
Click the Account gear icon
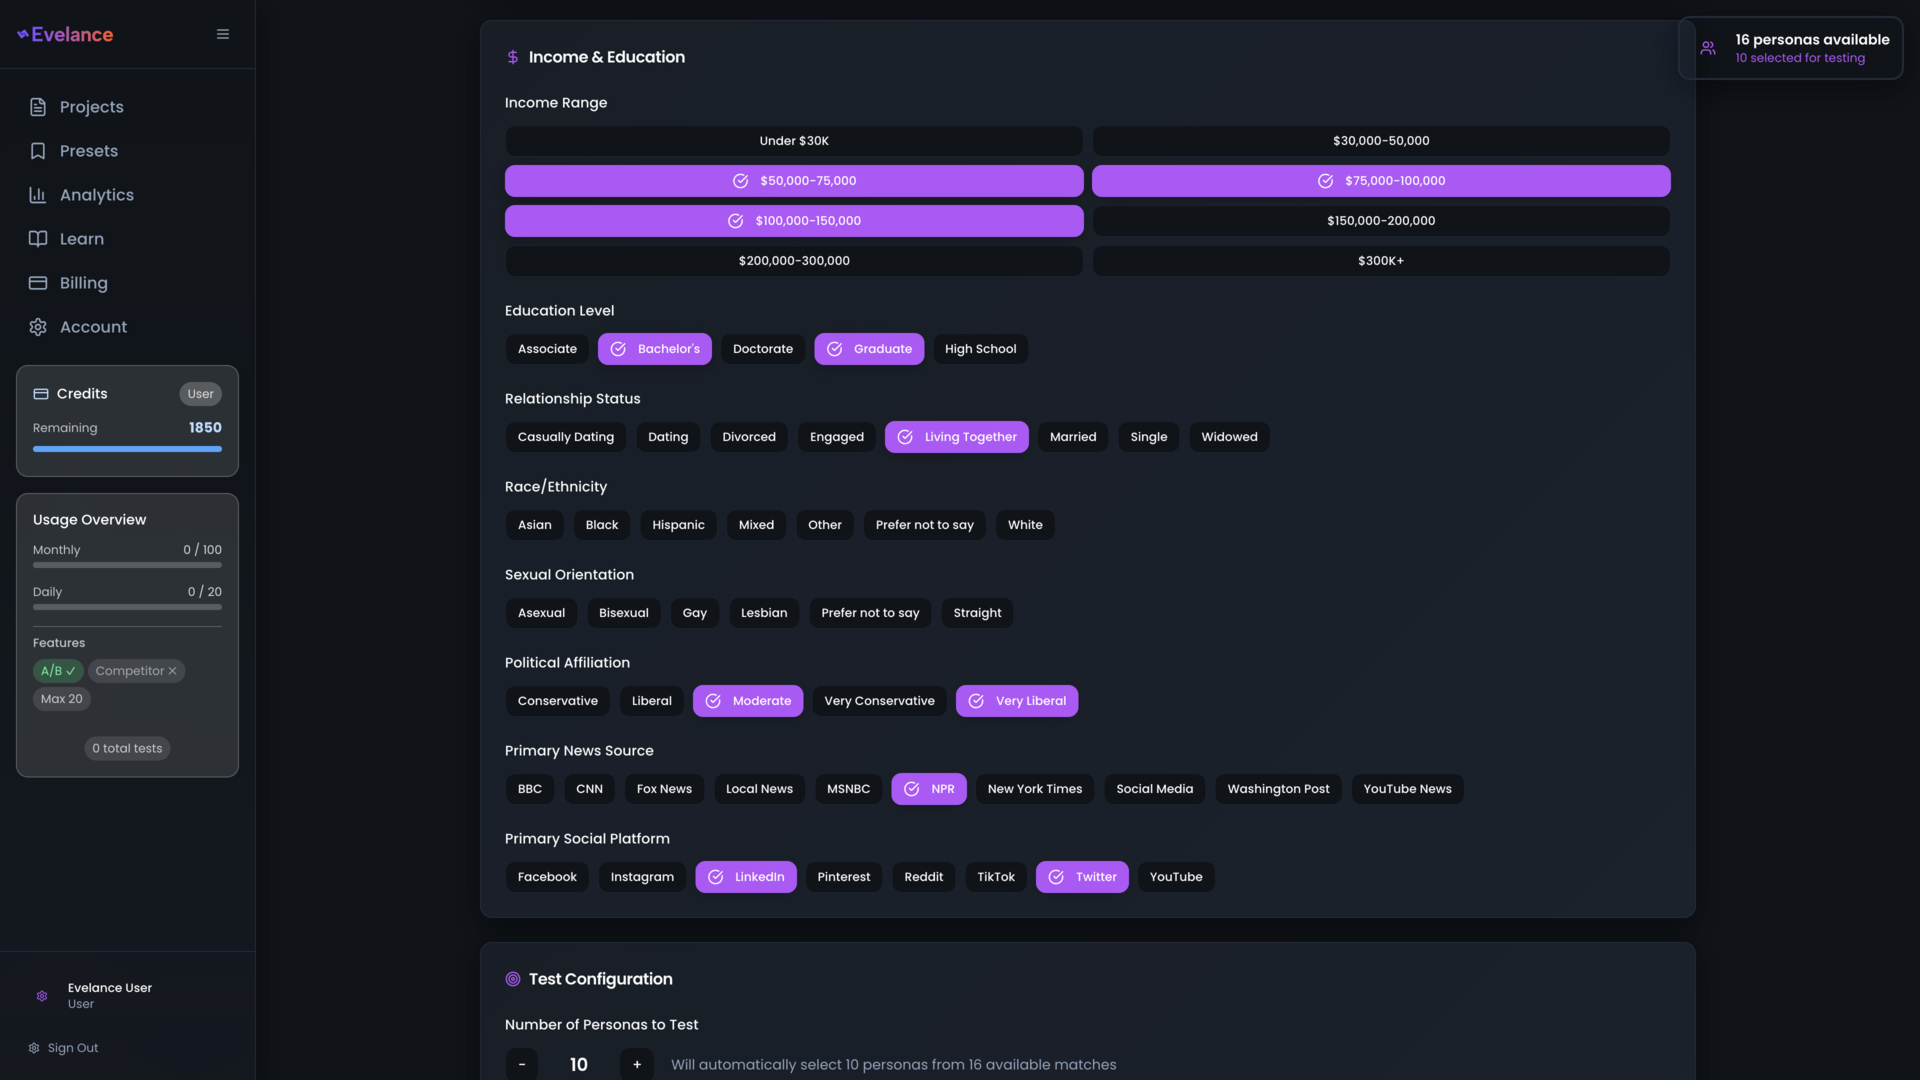pyautogui.click(x=38, y=327)
